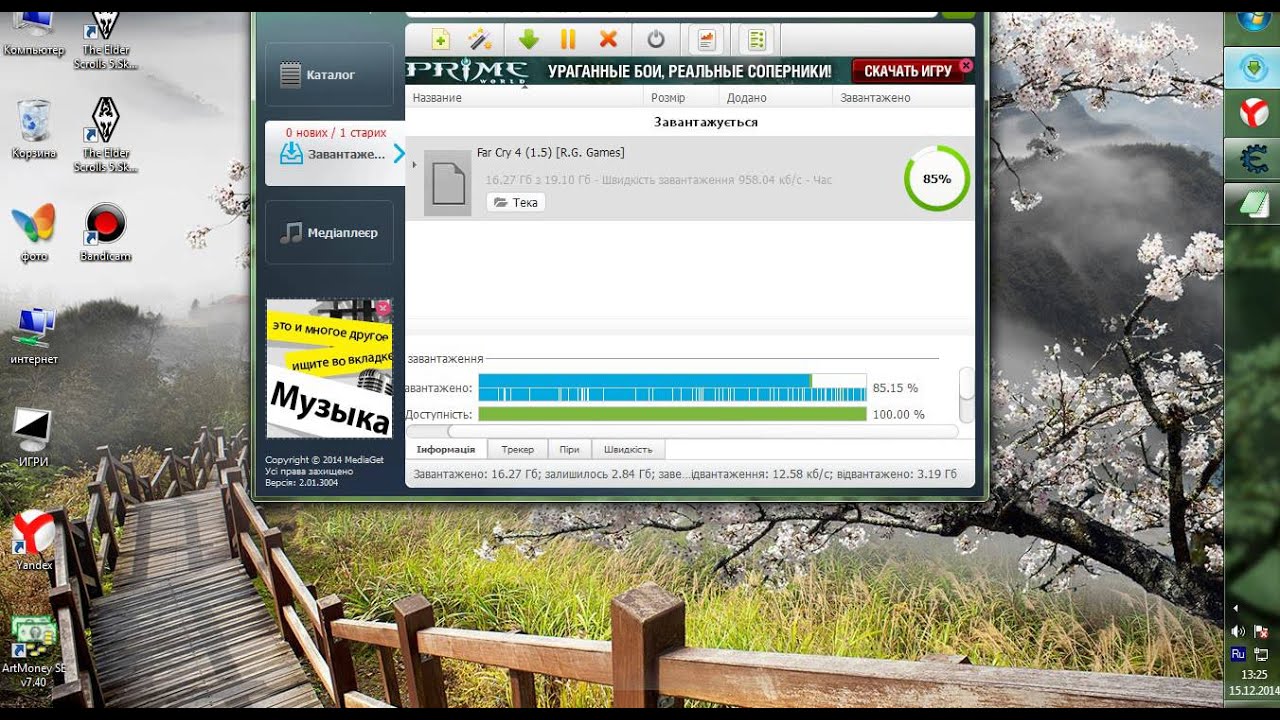This screenshot has width=1280, height=720.
Task: Launch the Bandicam desktop shortcut
Action: point(105,233)
